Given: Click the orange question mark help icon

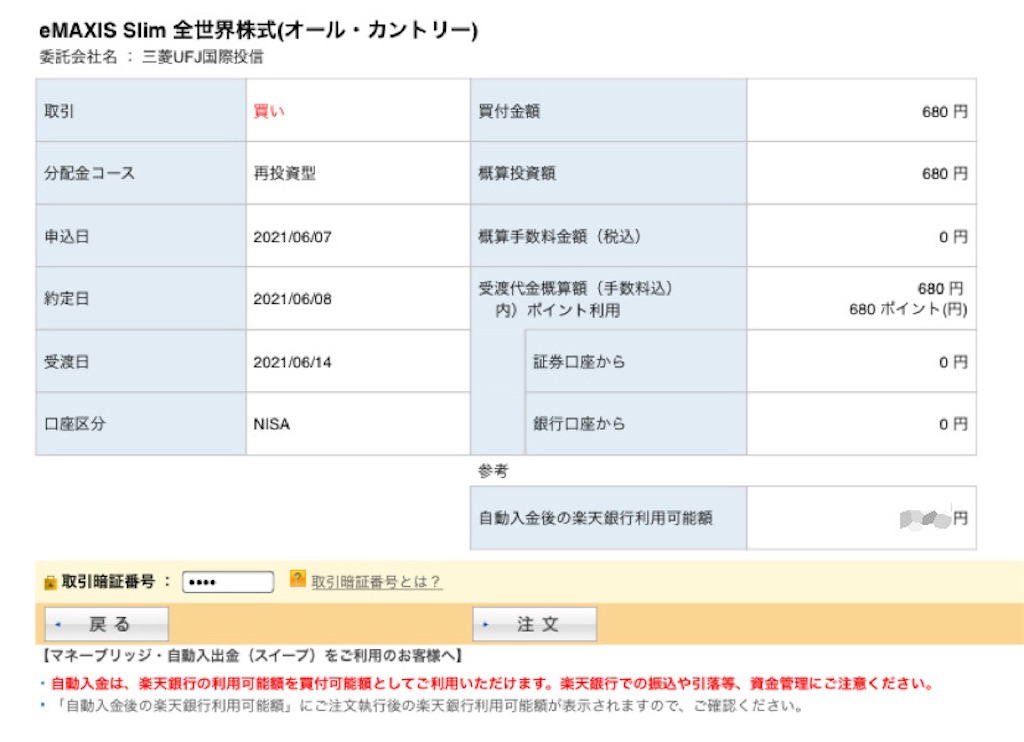Looking at the screenshot, I should point(298,579).
